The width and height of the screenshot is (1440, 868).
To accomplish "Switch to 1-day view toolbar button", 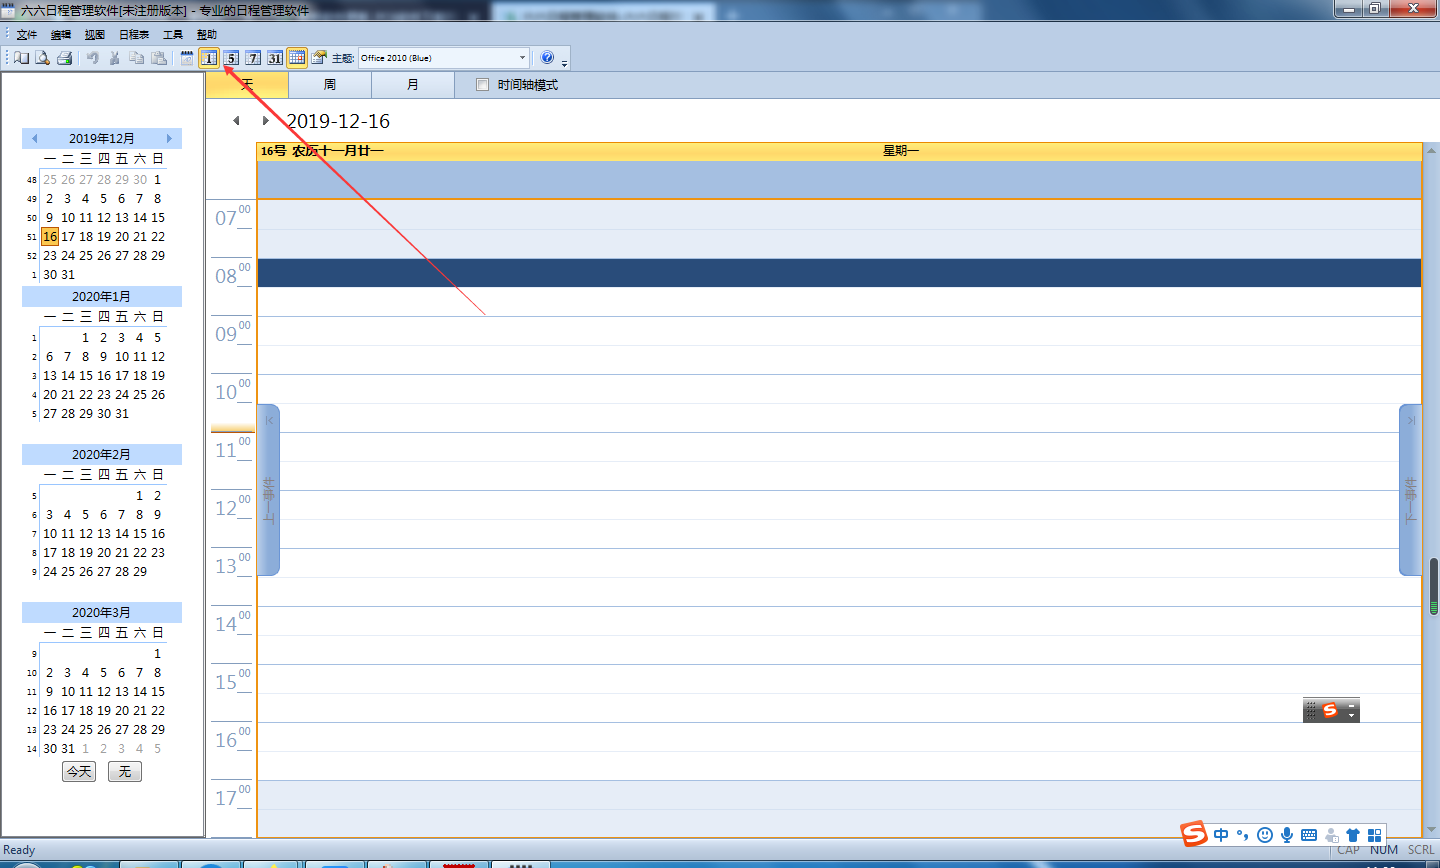I will [209, 58].
